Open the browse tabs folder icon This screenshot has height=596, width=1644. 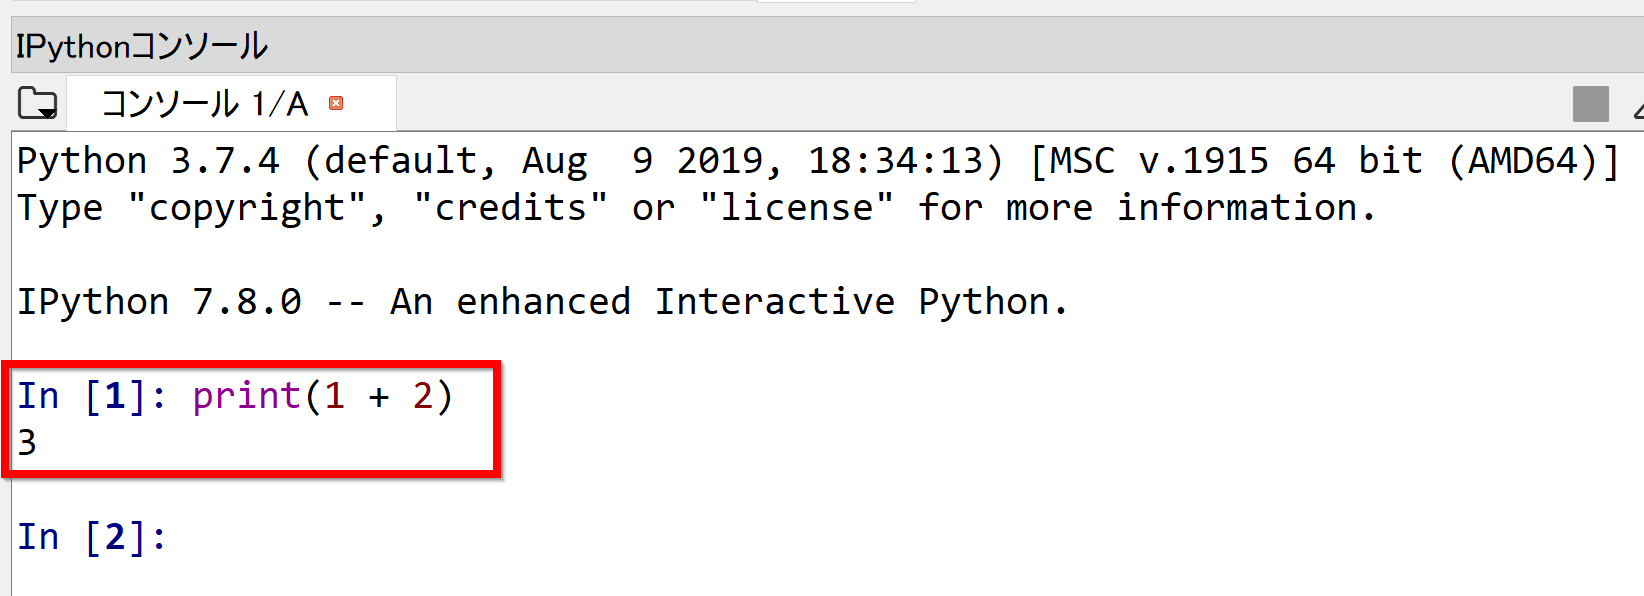[38, 103]
